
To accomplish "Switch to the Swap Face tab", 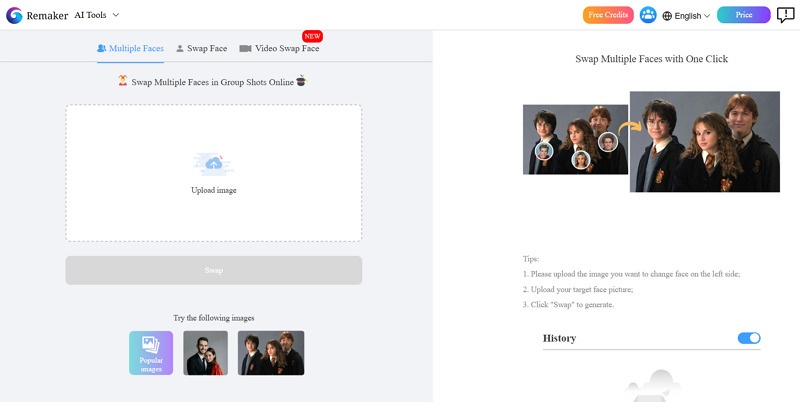I will [202, 48].
